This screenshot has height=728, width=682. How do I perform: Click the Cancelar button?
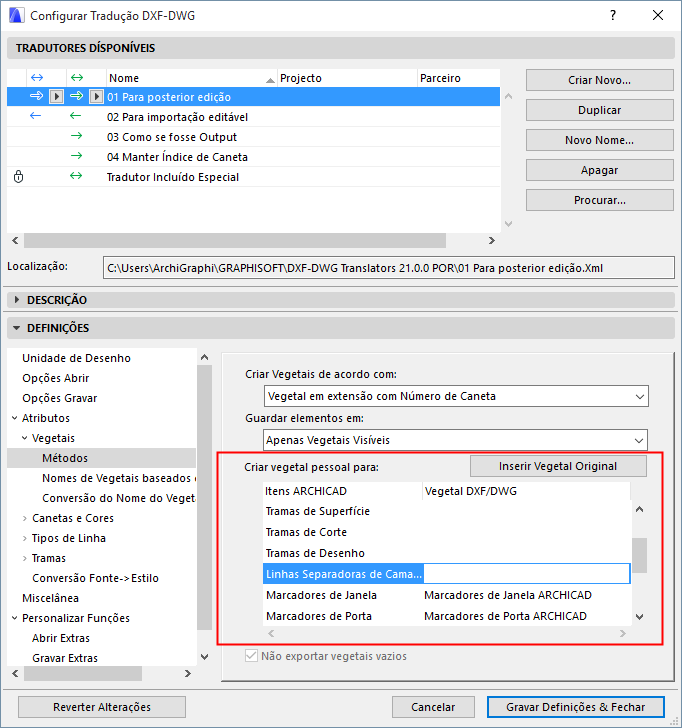pos(433,707)
